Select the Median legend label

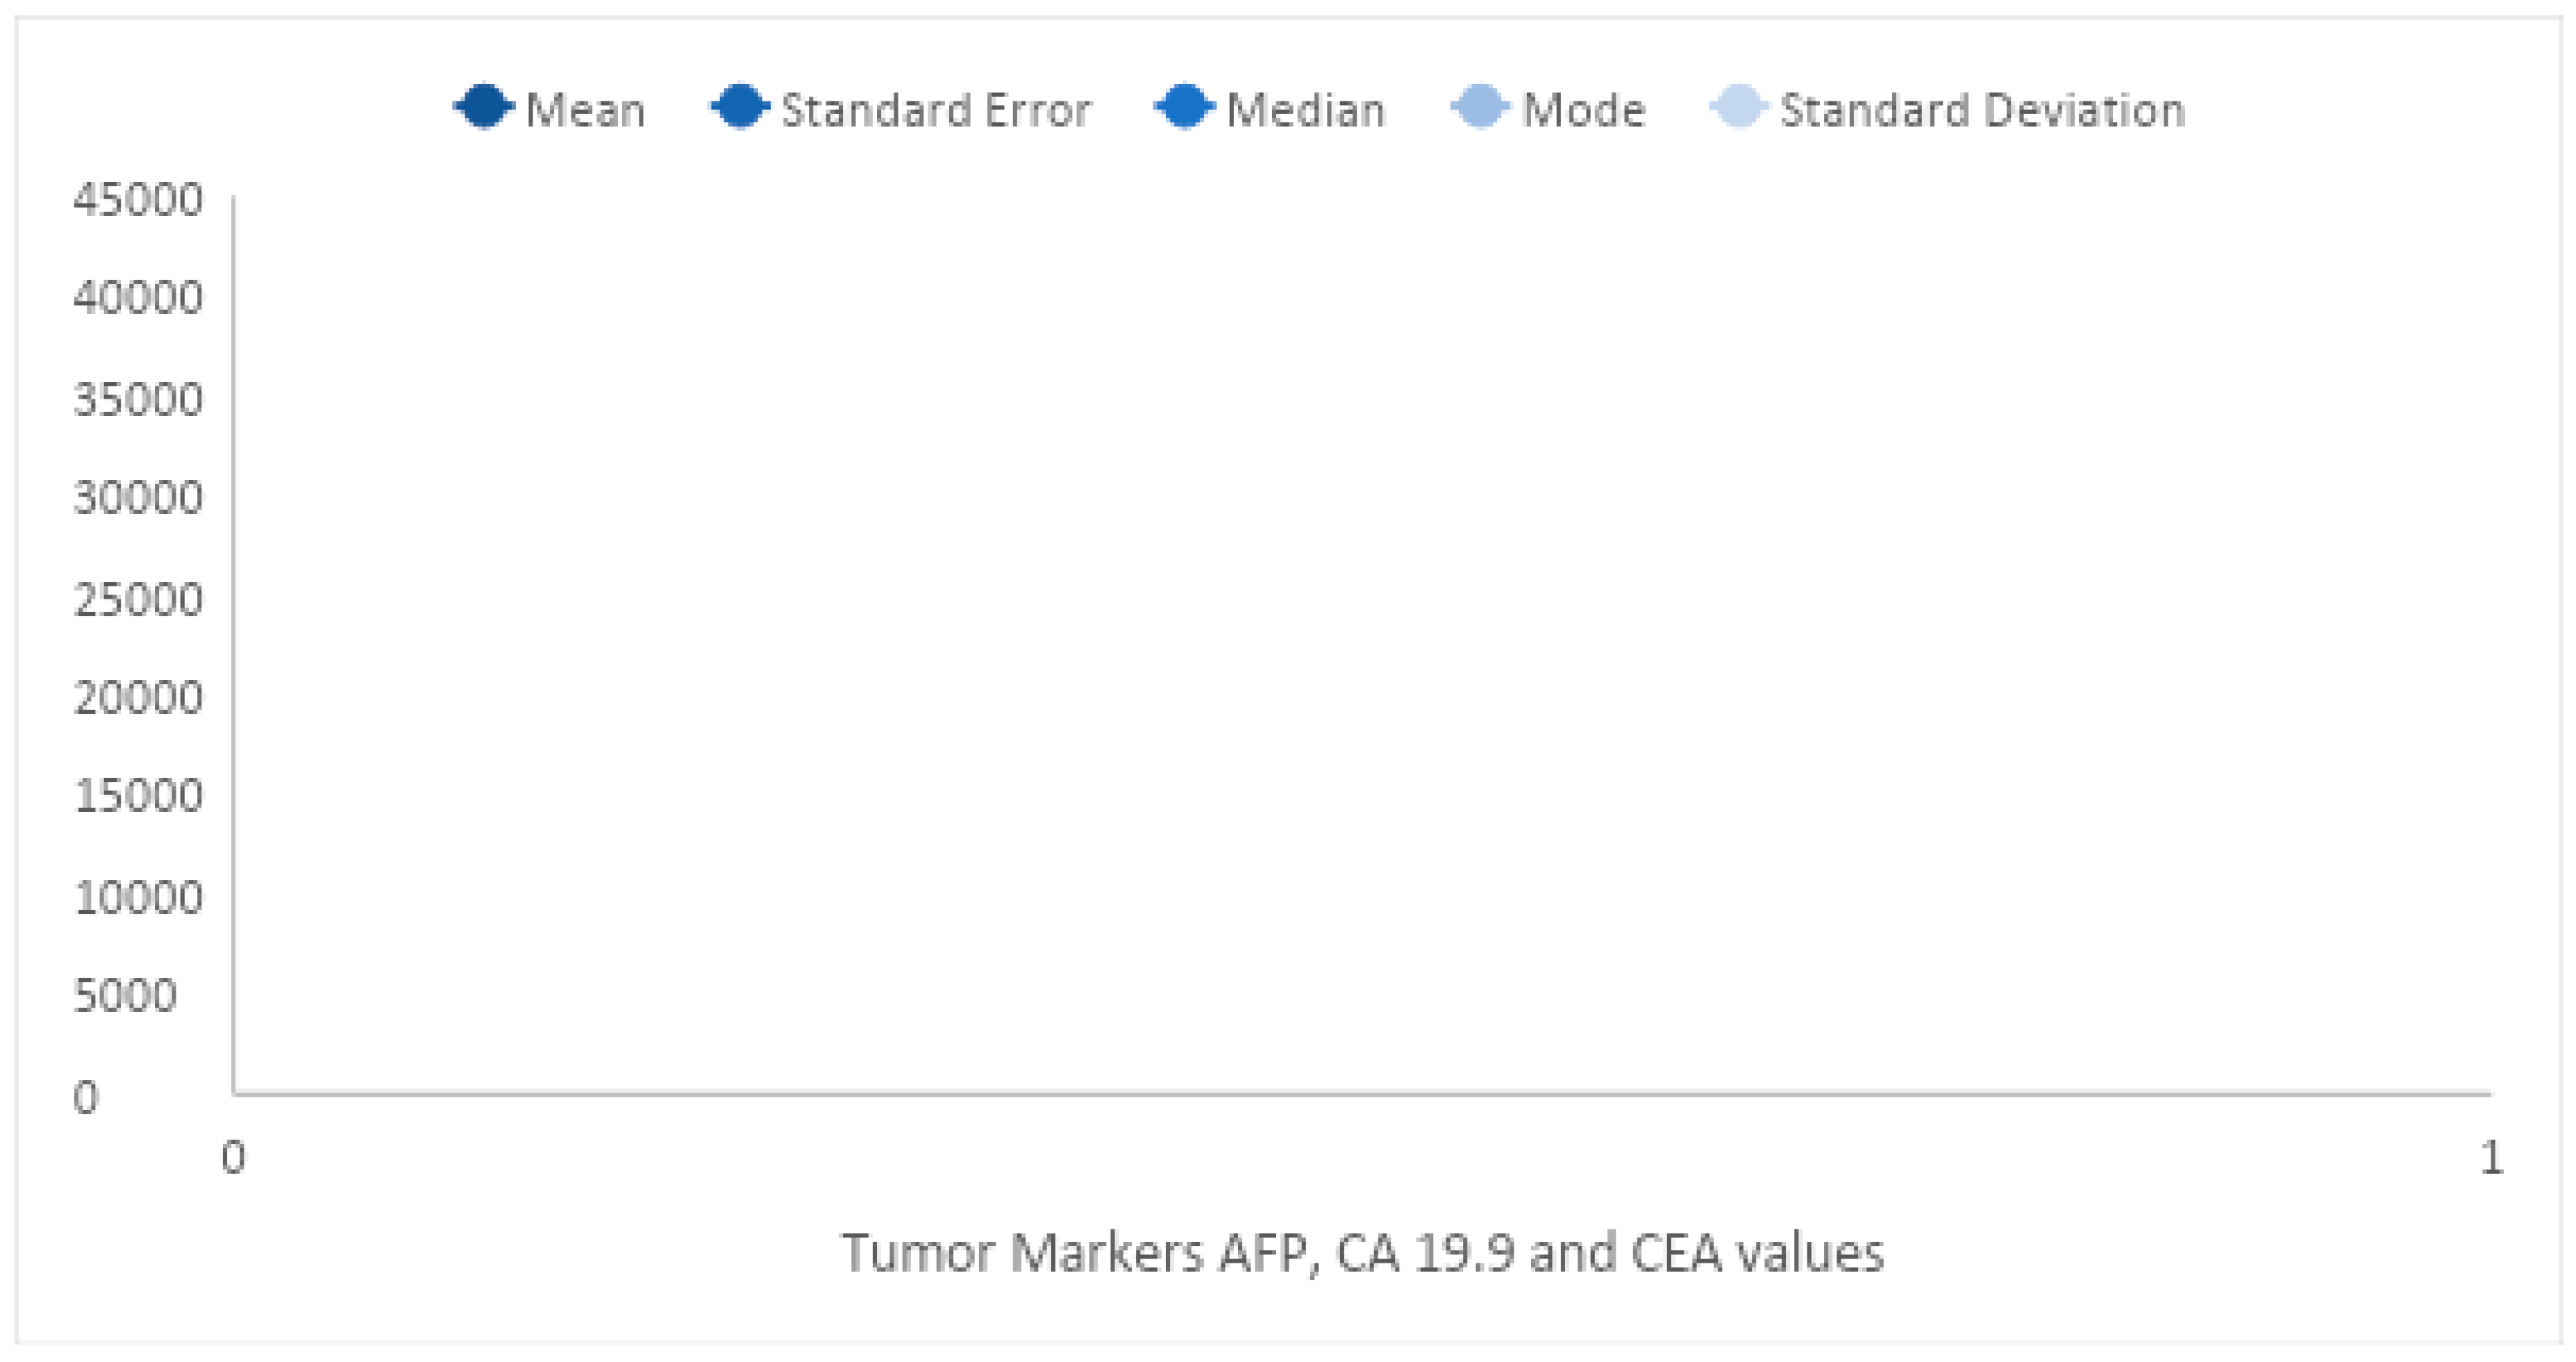click(x=1305, y=110)
